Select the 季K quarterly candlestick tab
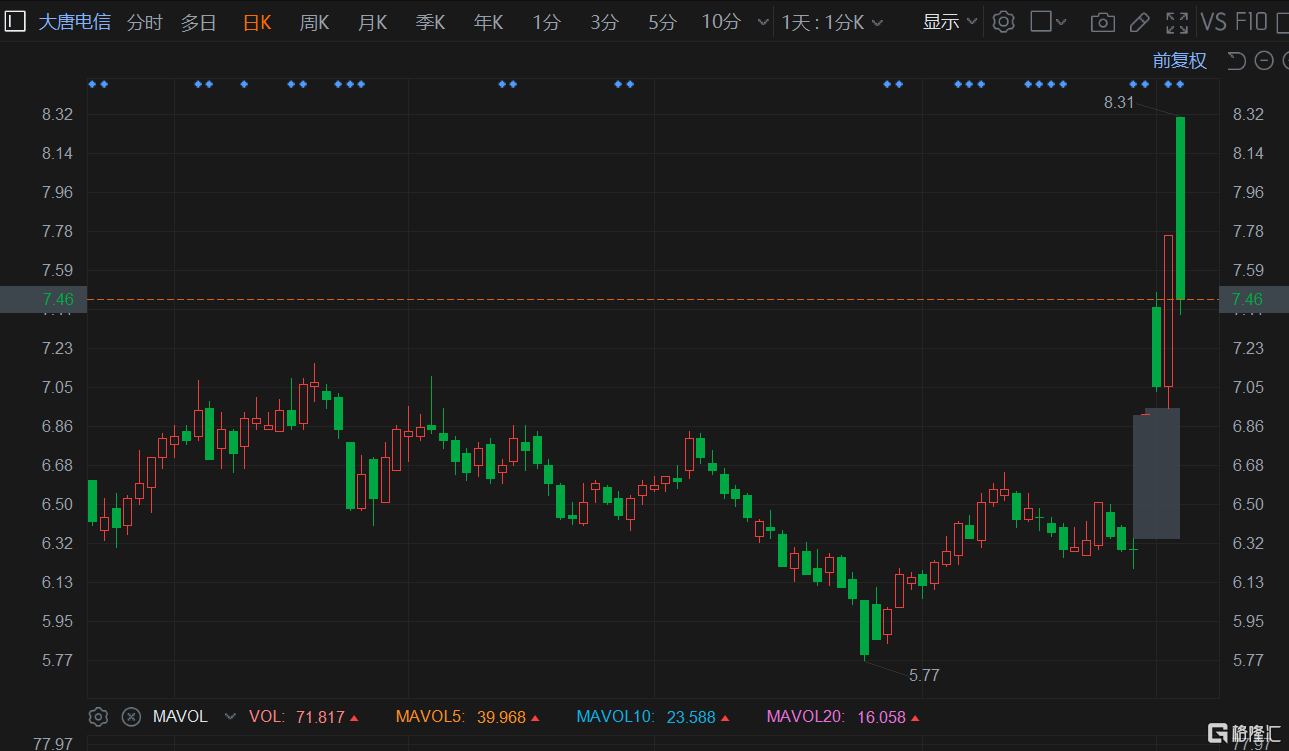This screenshot has height=751, width=1289. tap(430, 22)
